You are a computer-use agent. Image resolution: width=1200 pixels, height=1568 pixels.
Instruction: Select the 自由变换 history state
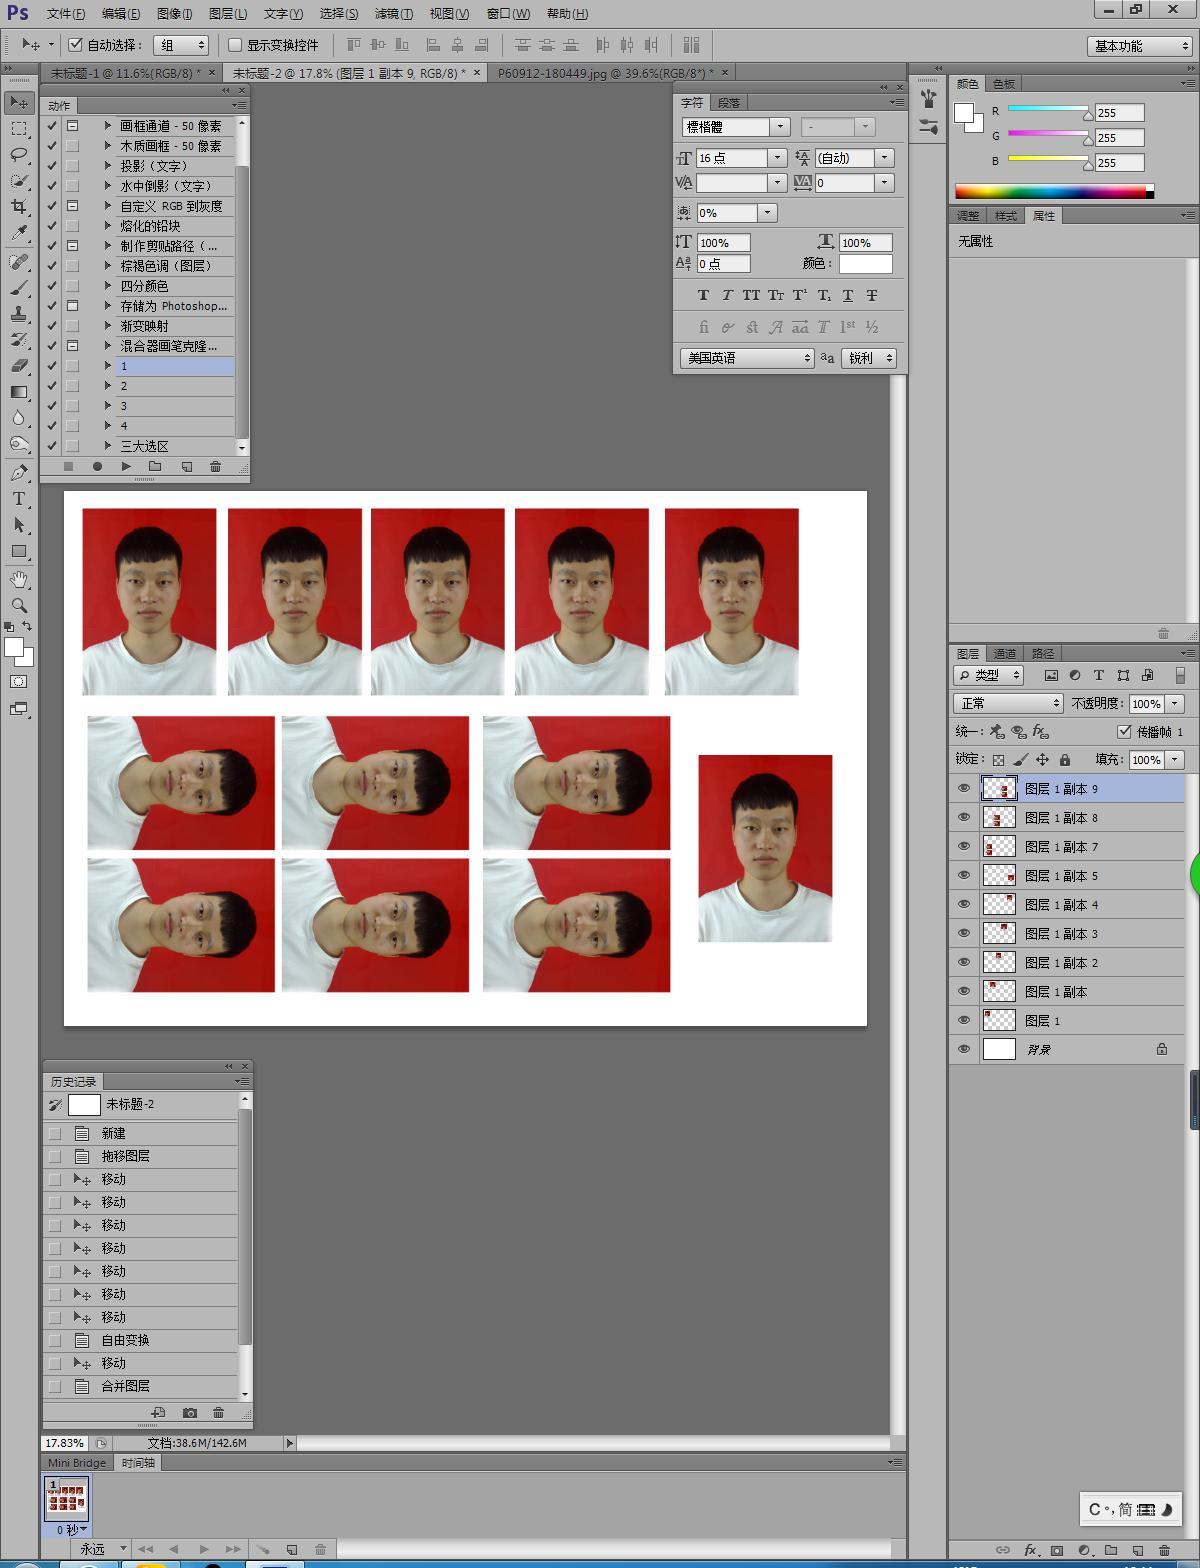(x=141, y=1340)
